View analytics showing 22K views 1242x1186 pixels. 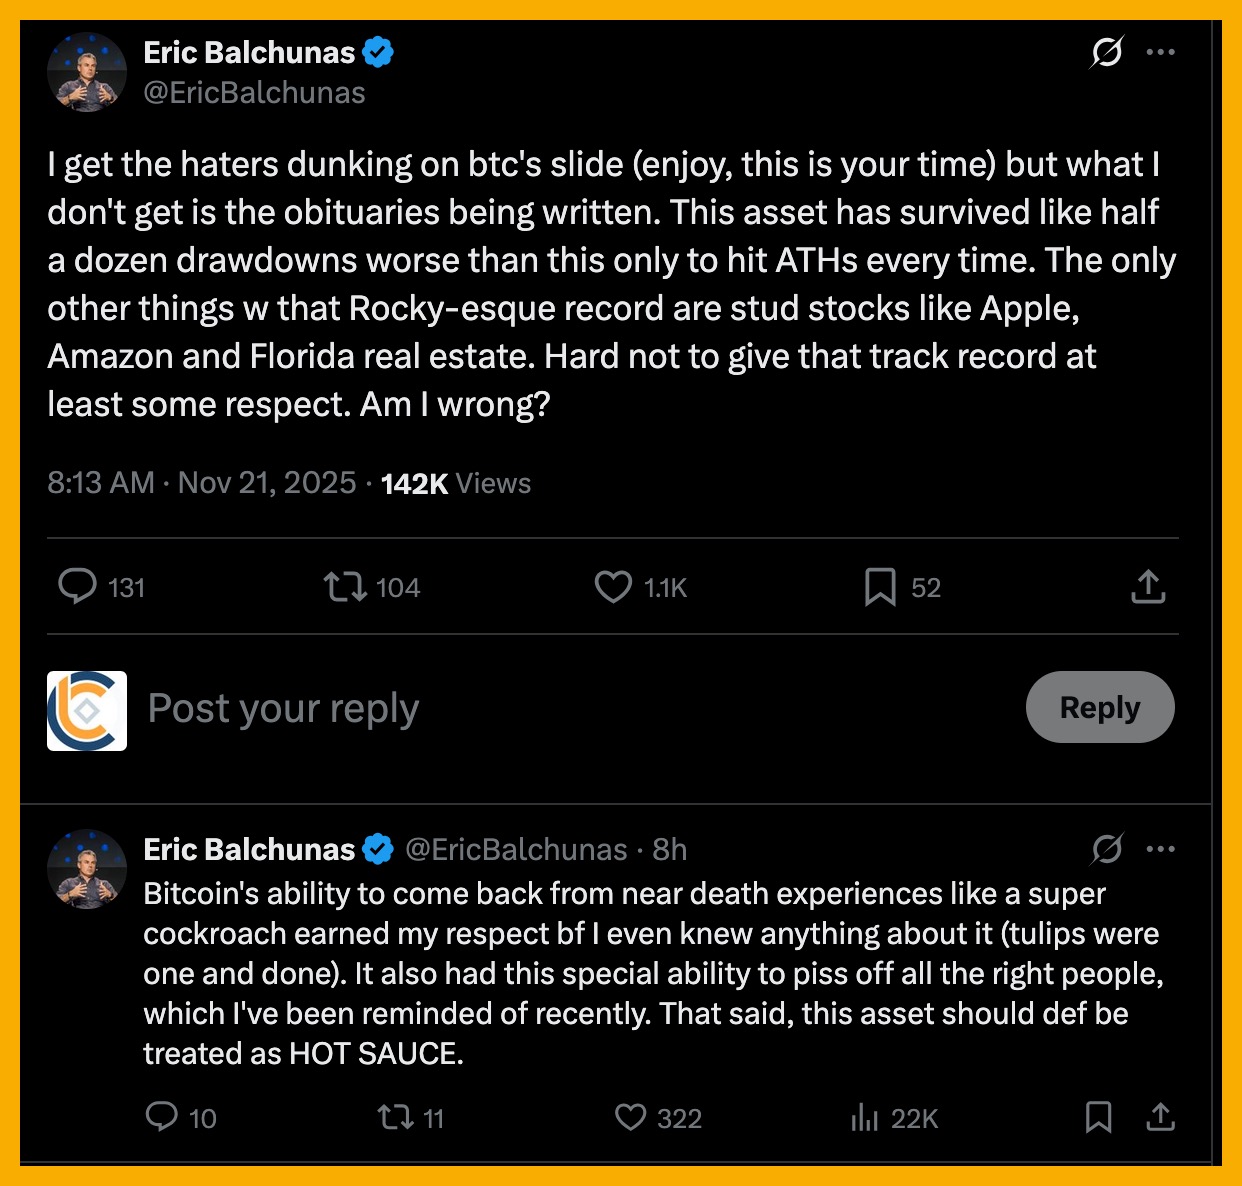(x=864, y=1117)
